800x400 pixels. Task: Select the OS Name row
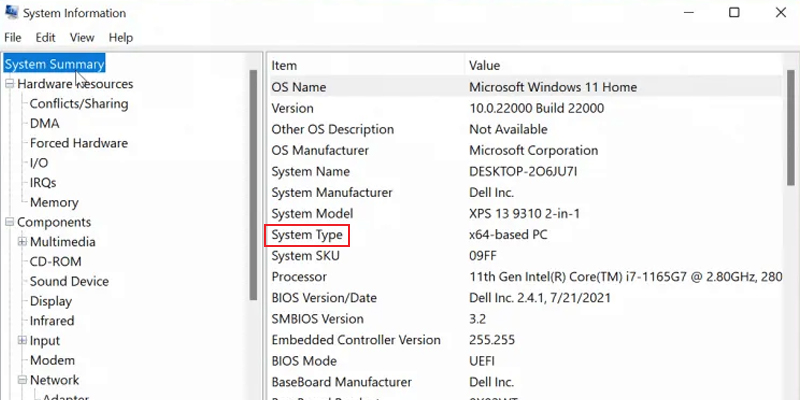click(x=525, y=87)
